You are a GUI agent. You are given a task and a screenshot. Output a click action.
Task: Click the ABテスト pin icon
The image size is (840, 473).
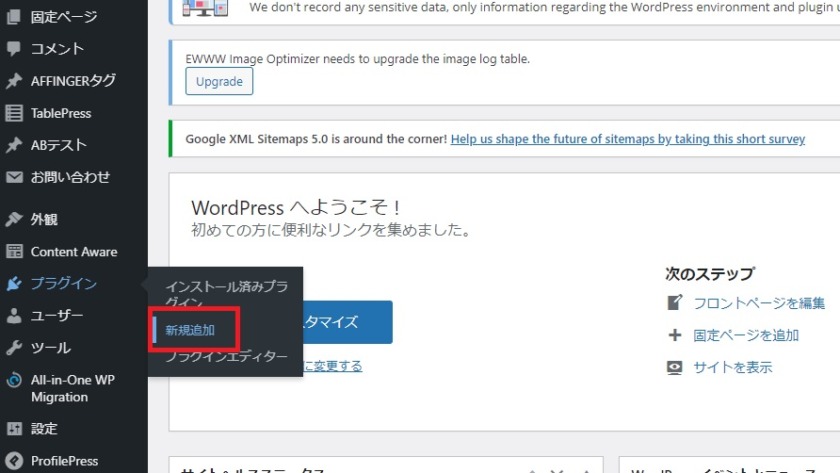(14, 145)
